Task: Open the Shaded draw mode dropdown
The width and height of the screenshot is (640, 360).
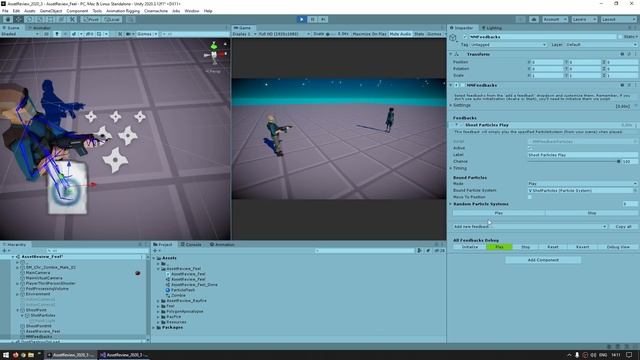Action: click(x=20, y=34)
